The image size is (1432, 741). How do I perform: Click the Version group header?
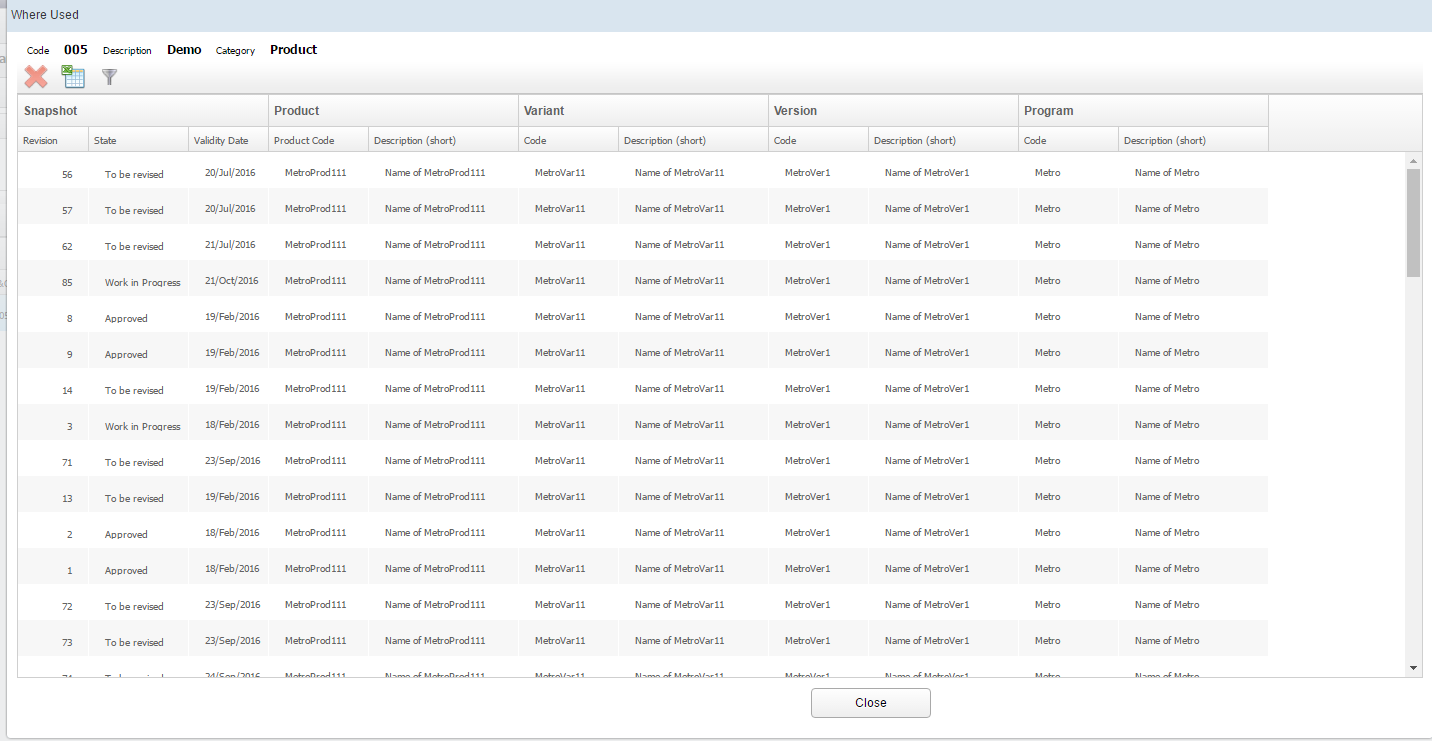click(x=795, y=111)
